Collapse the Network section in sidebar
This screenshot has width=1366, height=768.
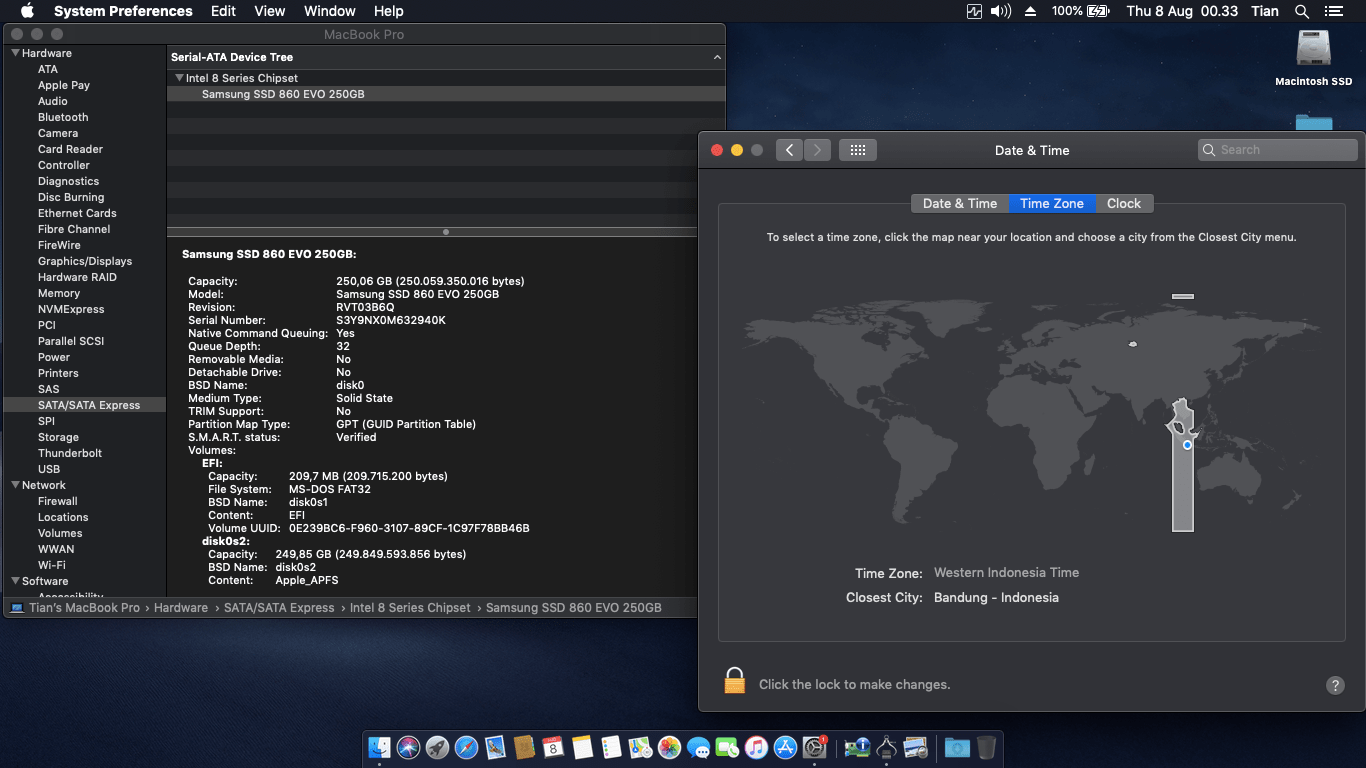[x=16, y=485]
